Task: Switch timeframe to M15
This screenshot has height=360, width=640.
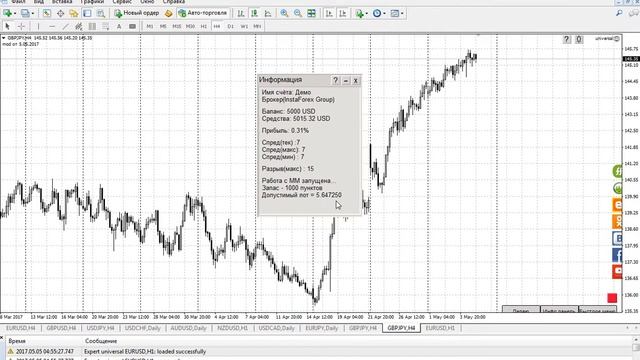Action: point(177,26)
